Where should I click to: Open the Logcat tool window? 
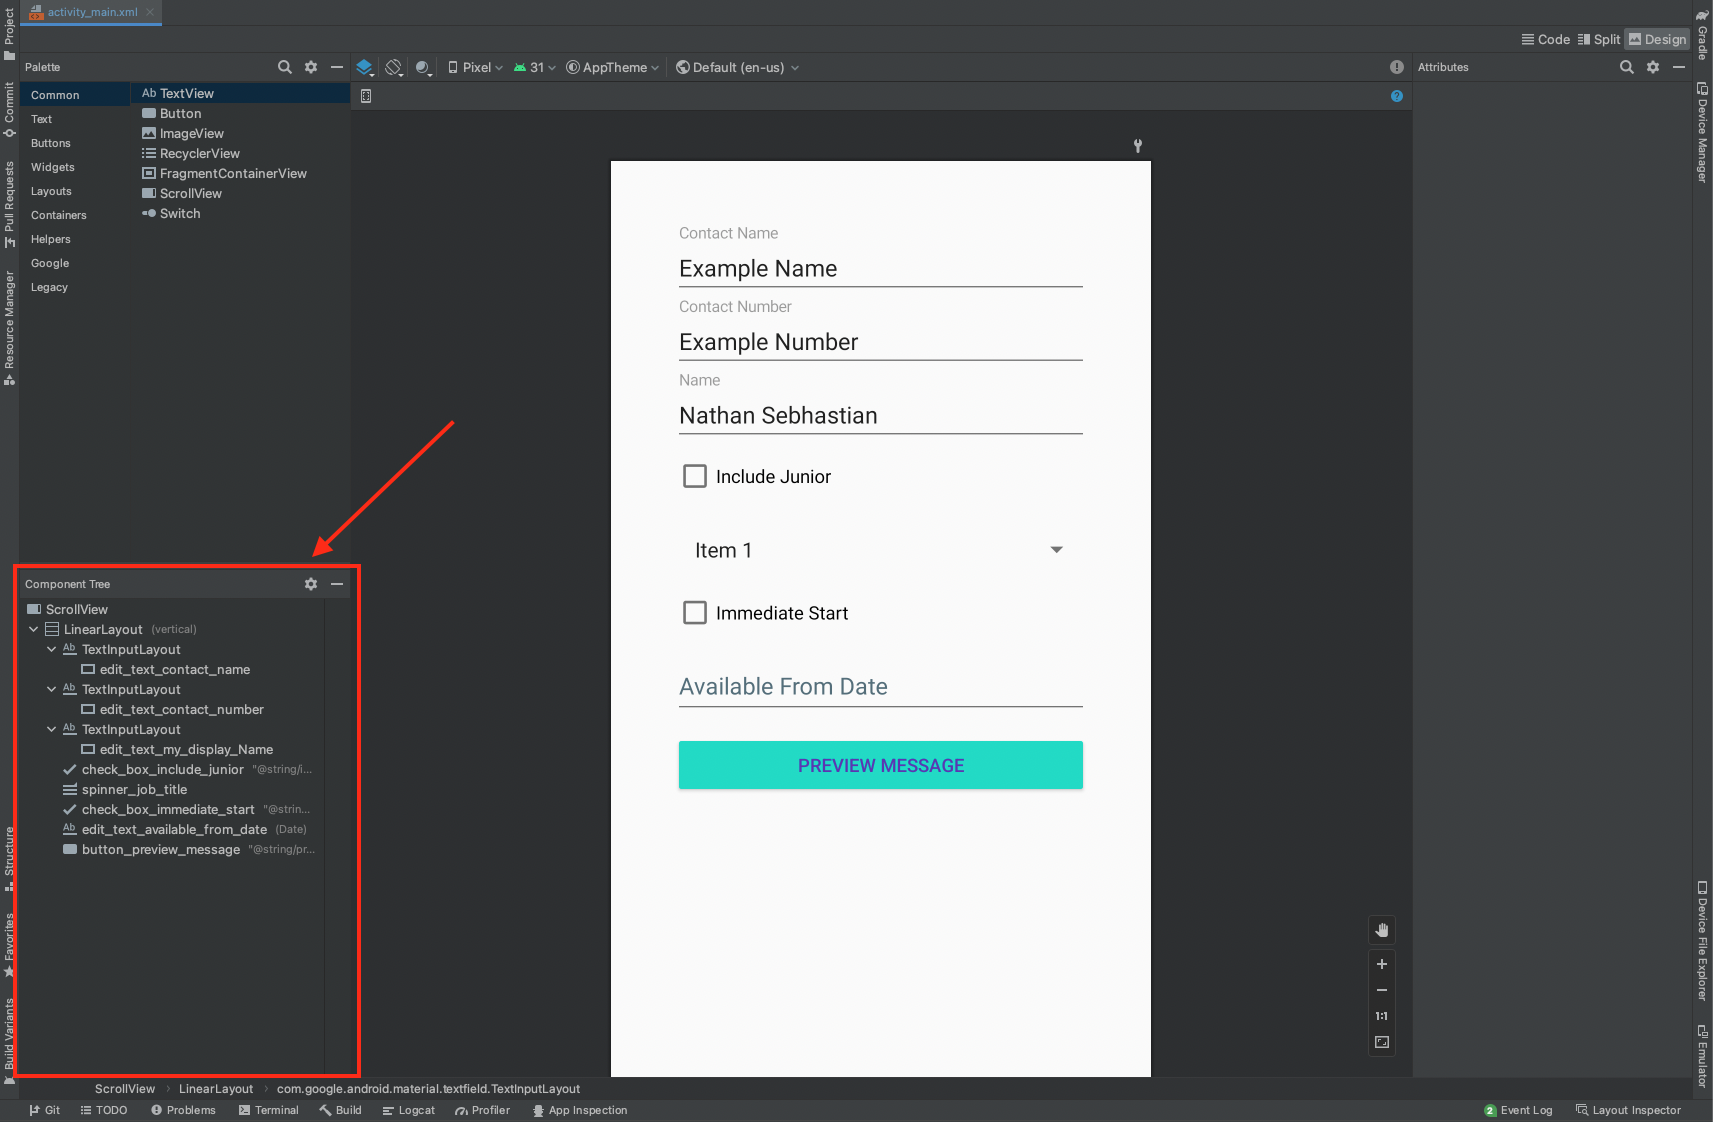click(409, 1110)
